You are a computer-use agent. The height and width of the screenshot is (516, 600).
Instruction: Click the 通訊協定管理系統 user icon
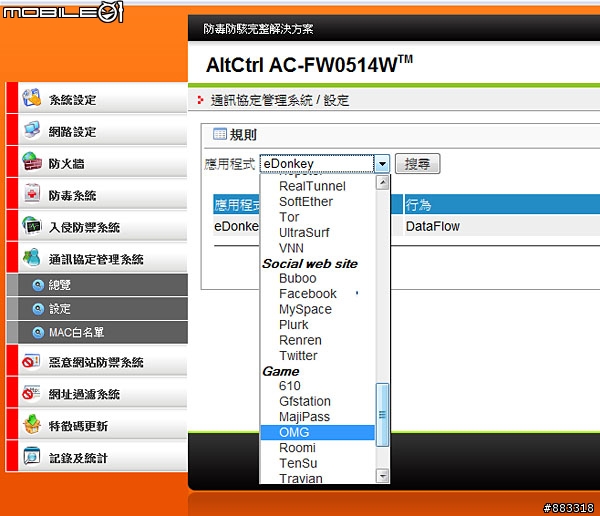pos(31,257)
